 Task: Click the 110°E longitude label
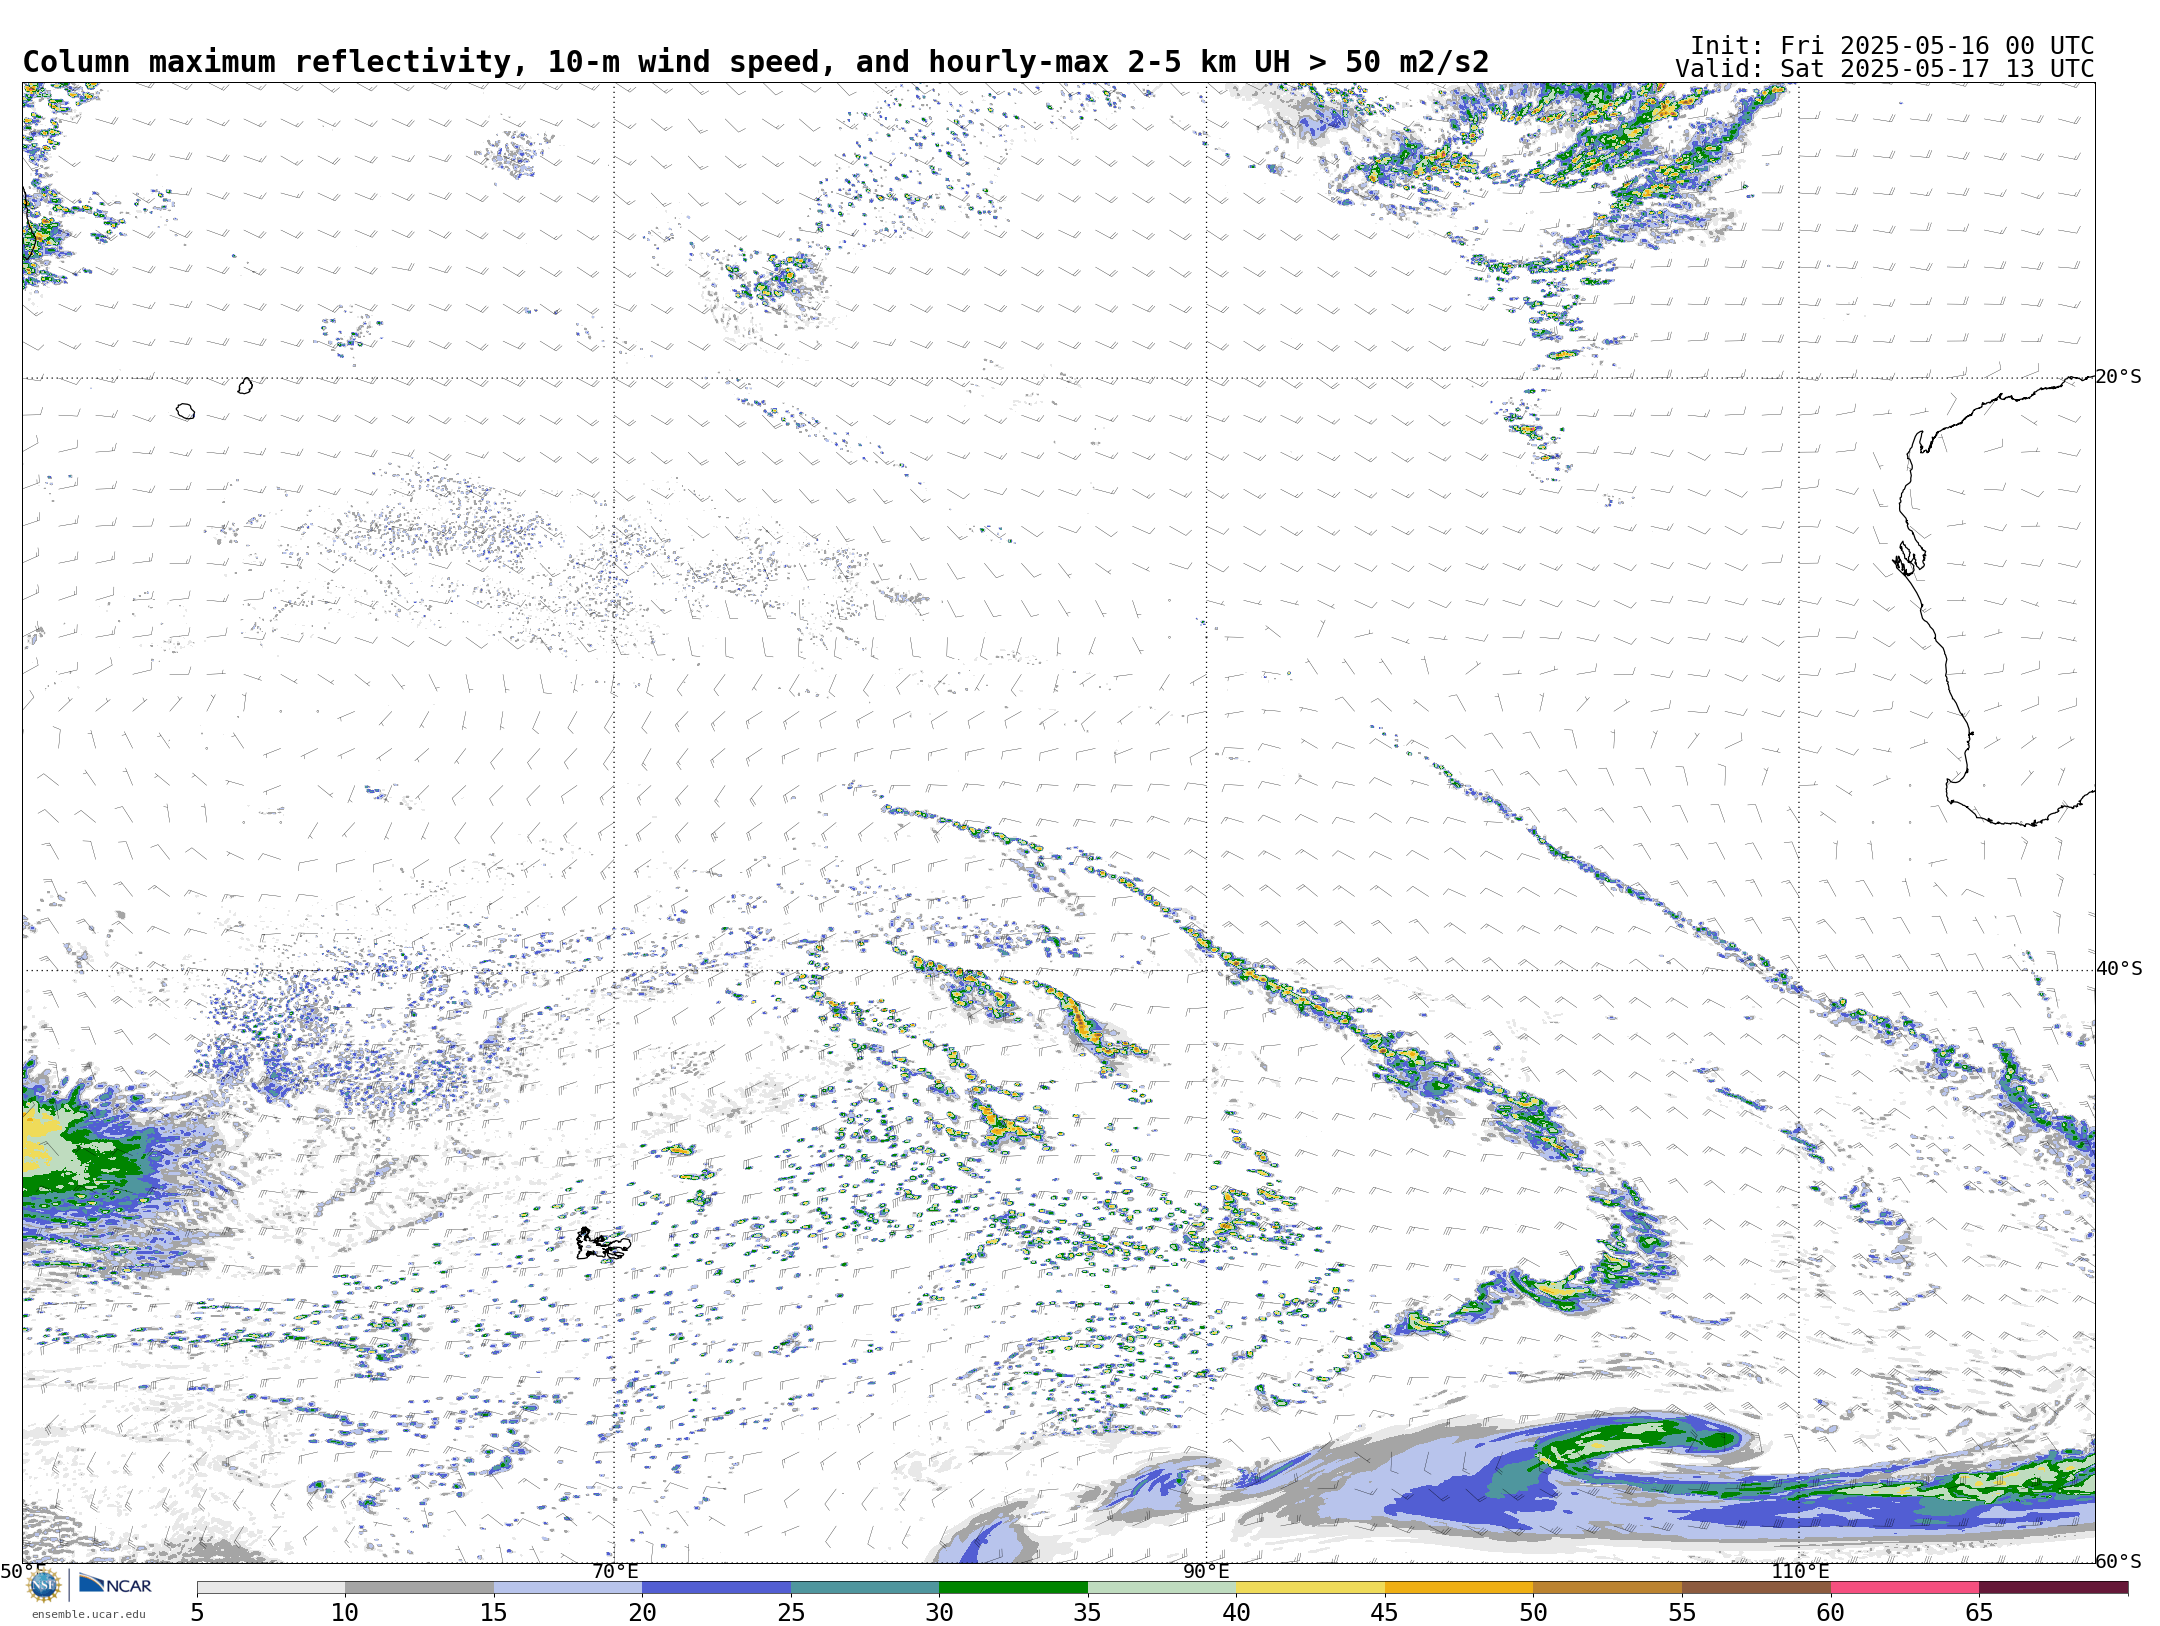point(1800,1571)
